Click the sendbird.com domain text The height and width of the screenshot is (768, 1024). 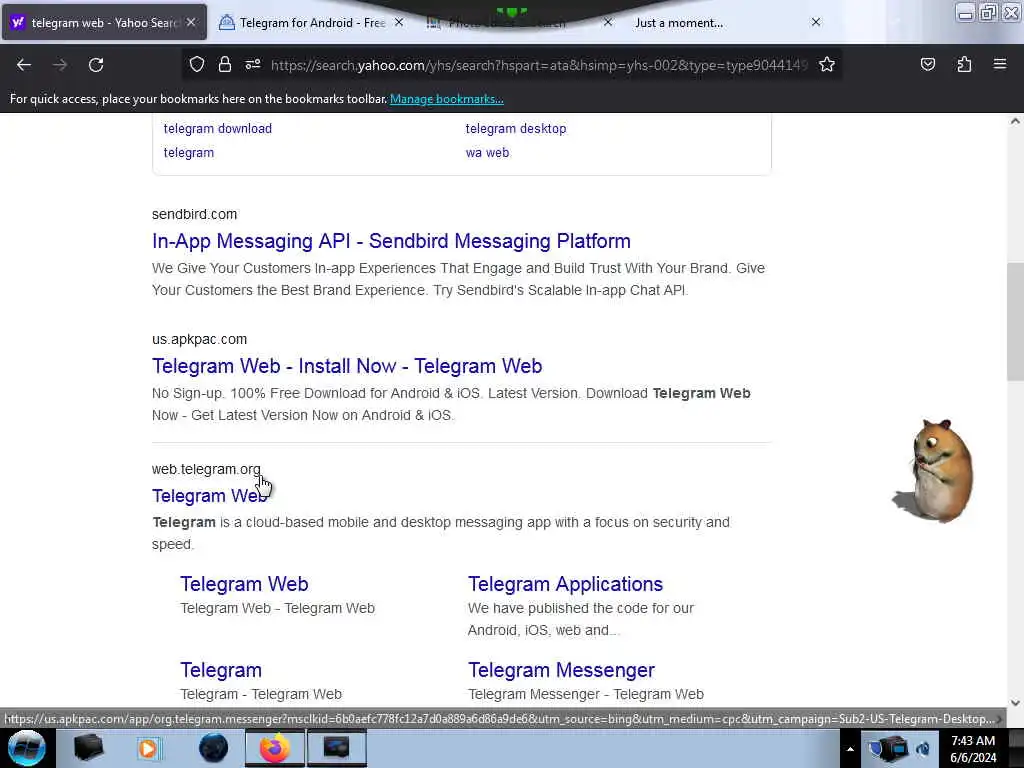pyautogui.click(x=195, y=214)
